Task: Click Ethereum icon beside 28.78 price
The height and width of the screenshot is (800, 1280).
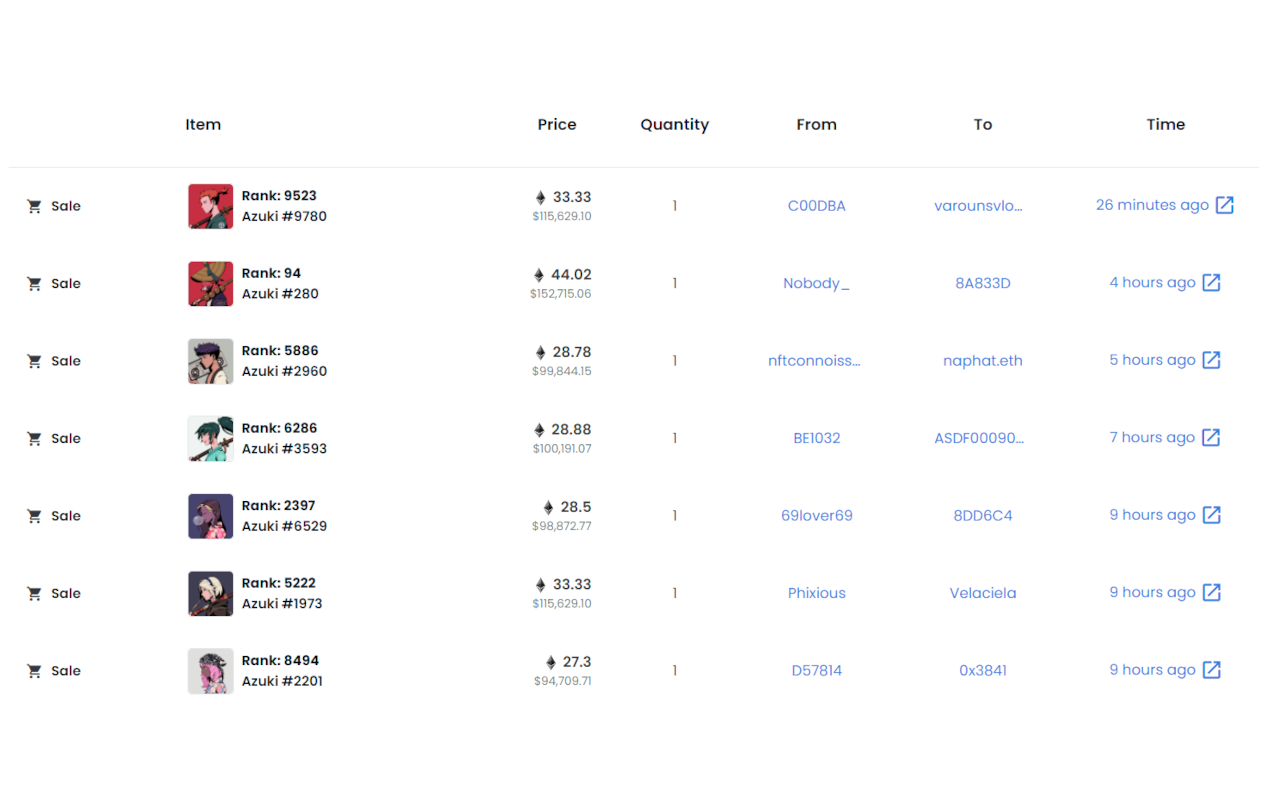Action: 541,352
